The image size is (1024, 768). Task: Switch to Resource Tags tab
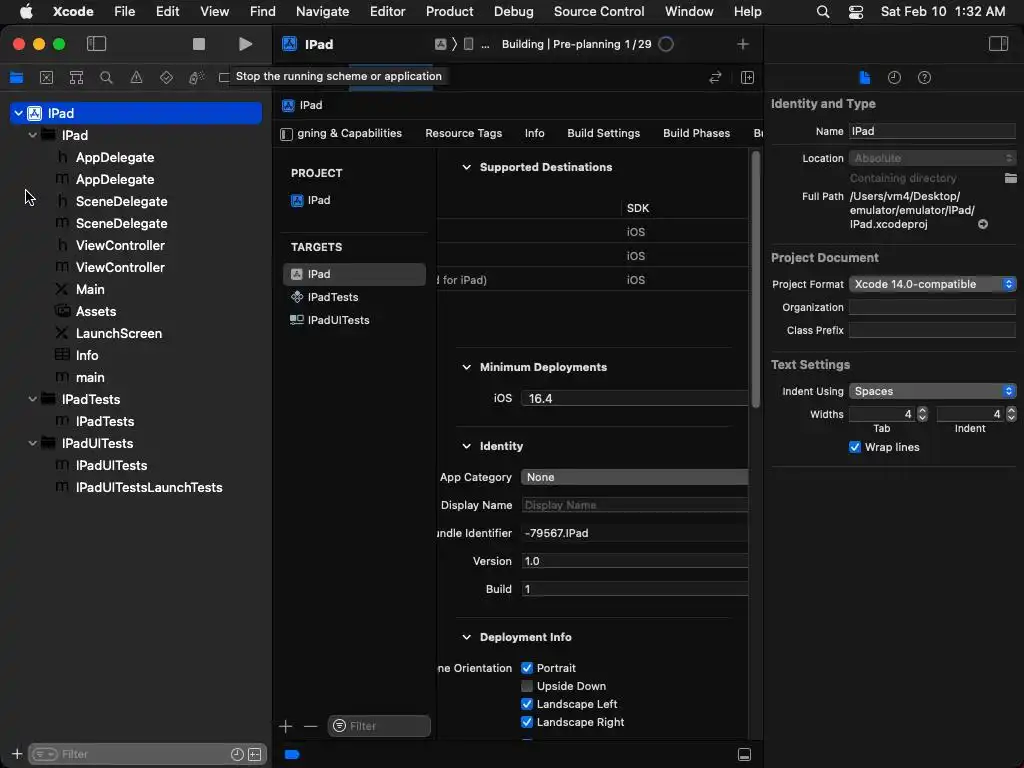[x=464, y=133]
